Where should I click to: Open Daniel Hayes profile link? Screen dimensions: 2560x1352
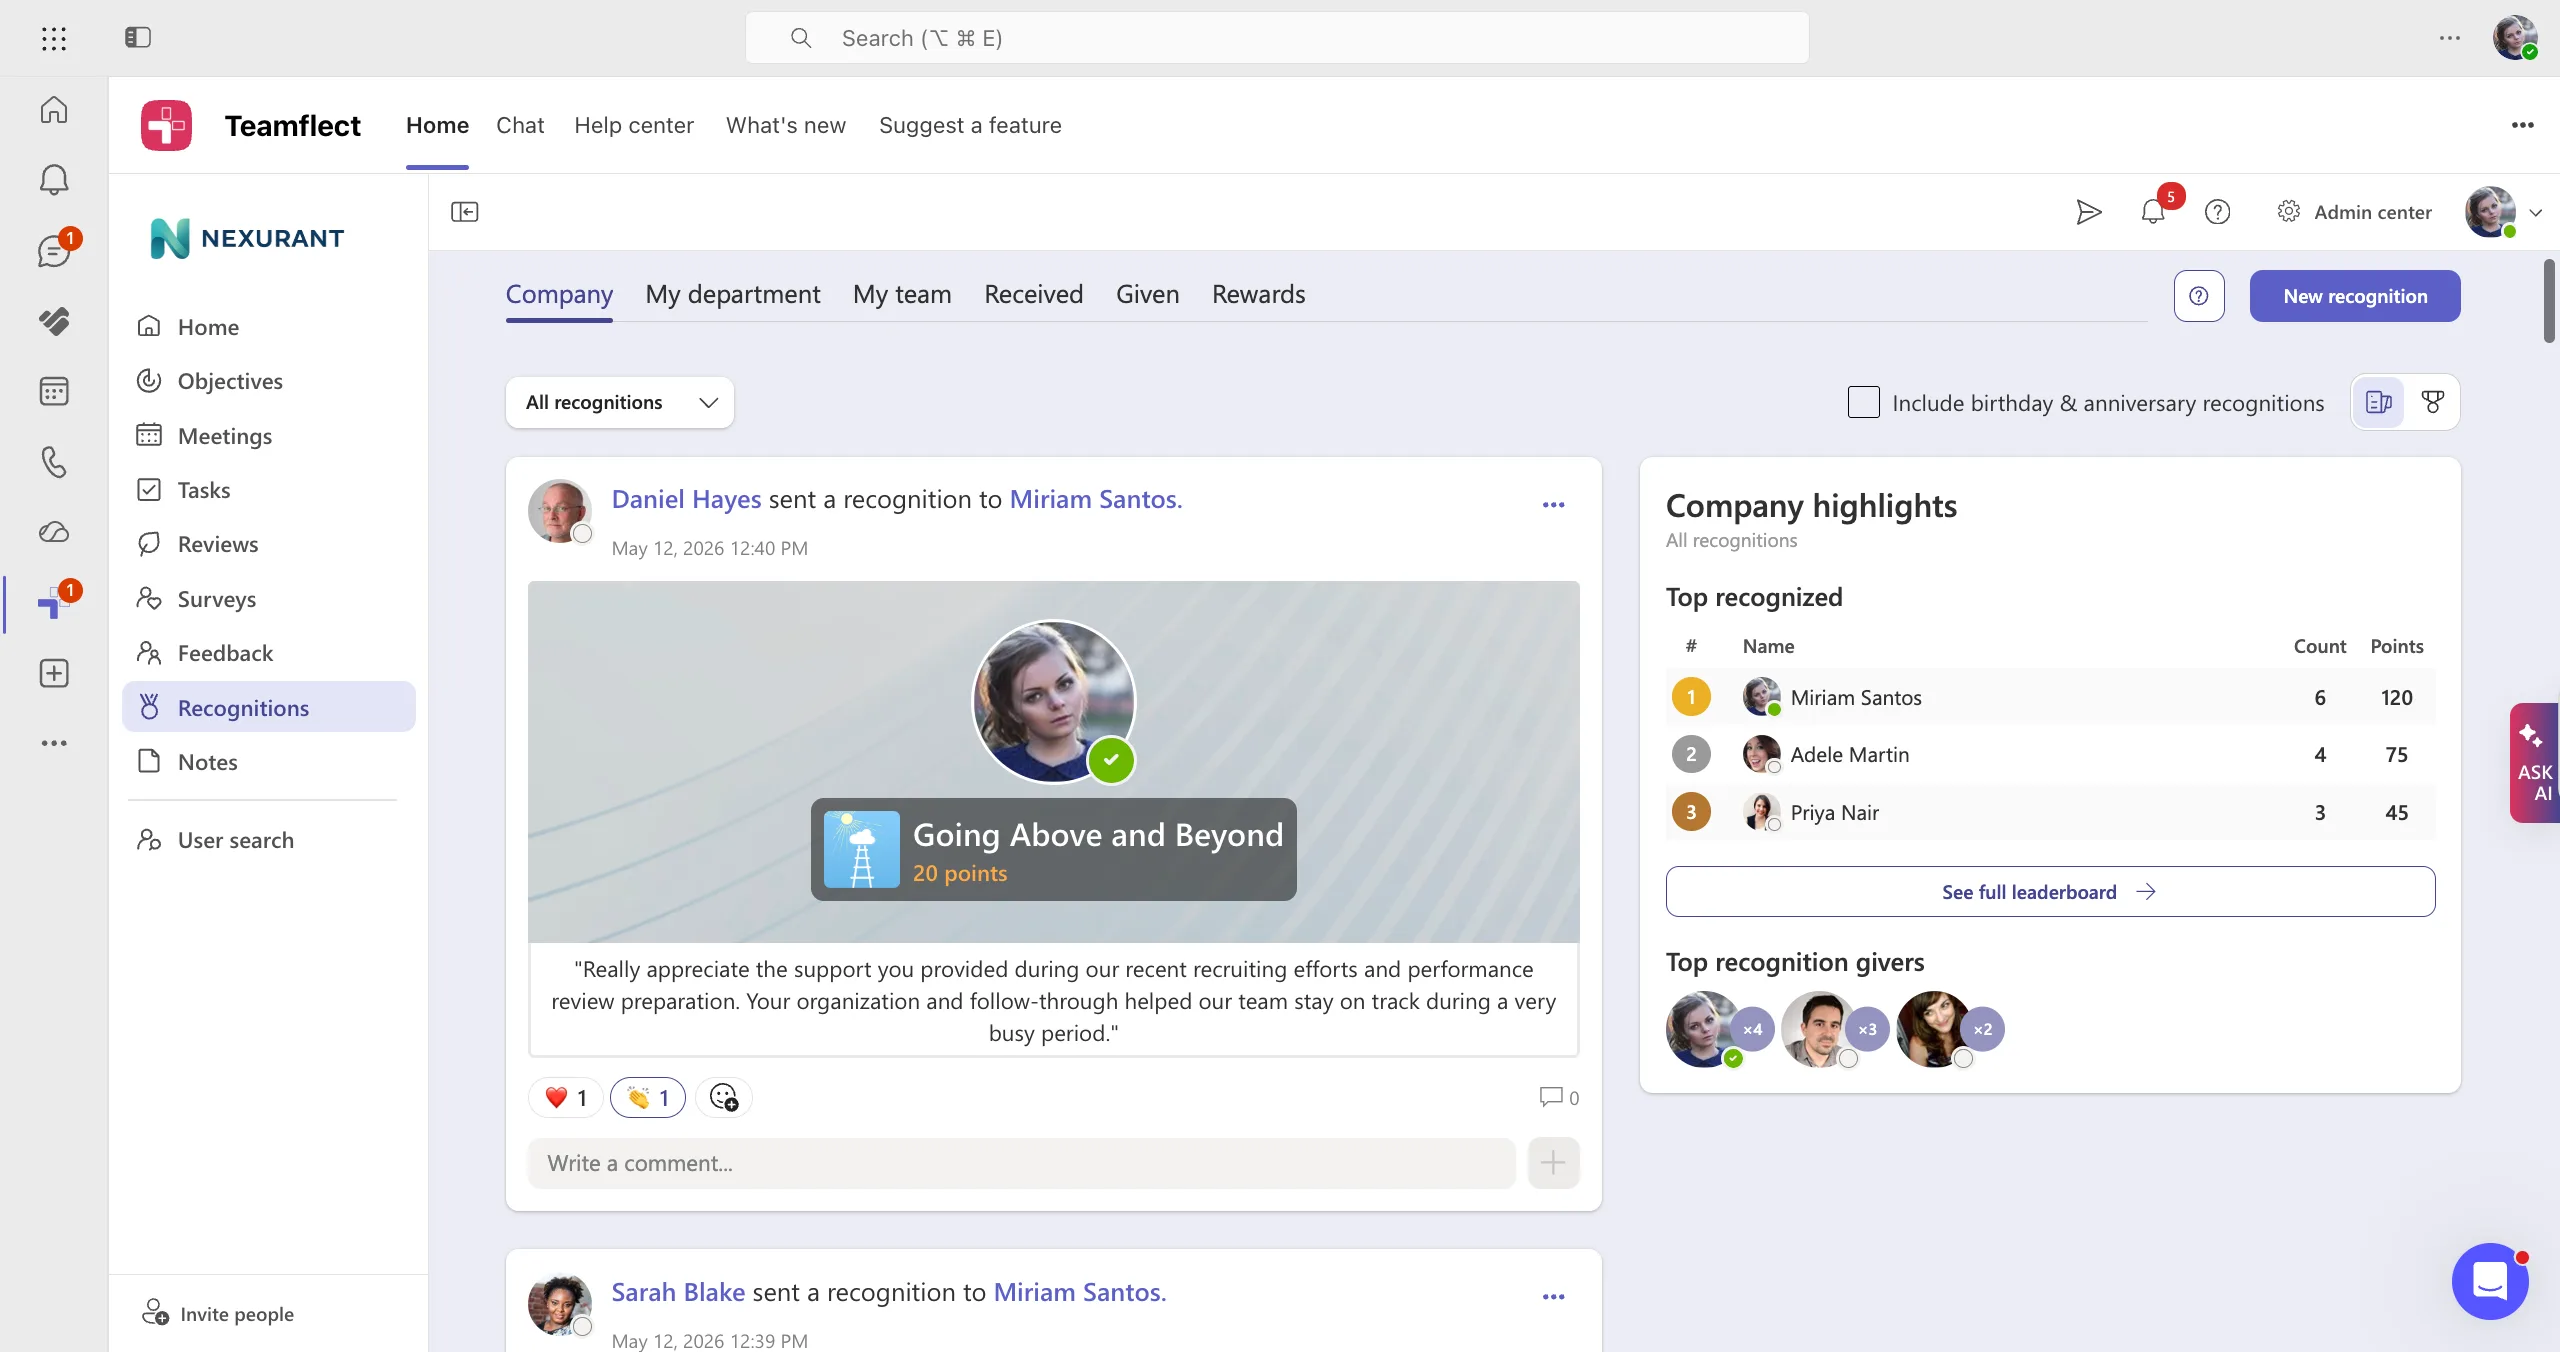686,499
